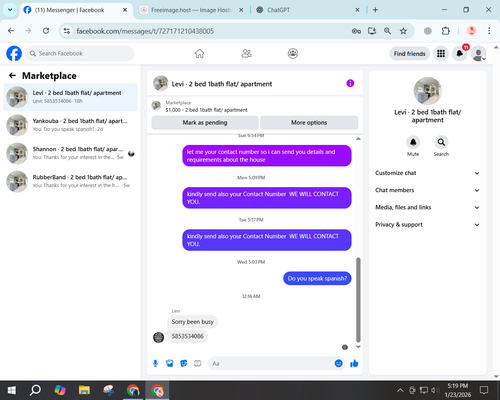Click Find friends button
The height and width of the screenshot is (400, 500).
point(409,54)
